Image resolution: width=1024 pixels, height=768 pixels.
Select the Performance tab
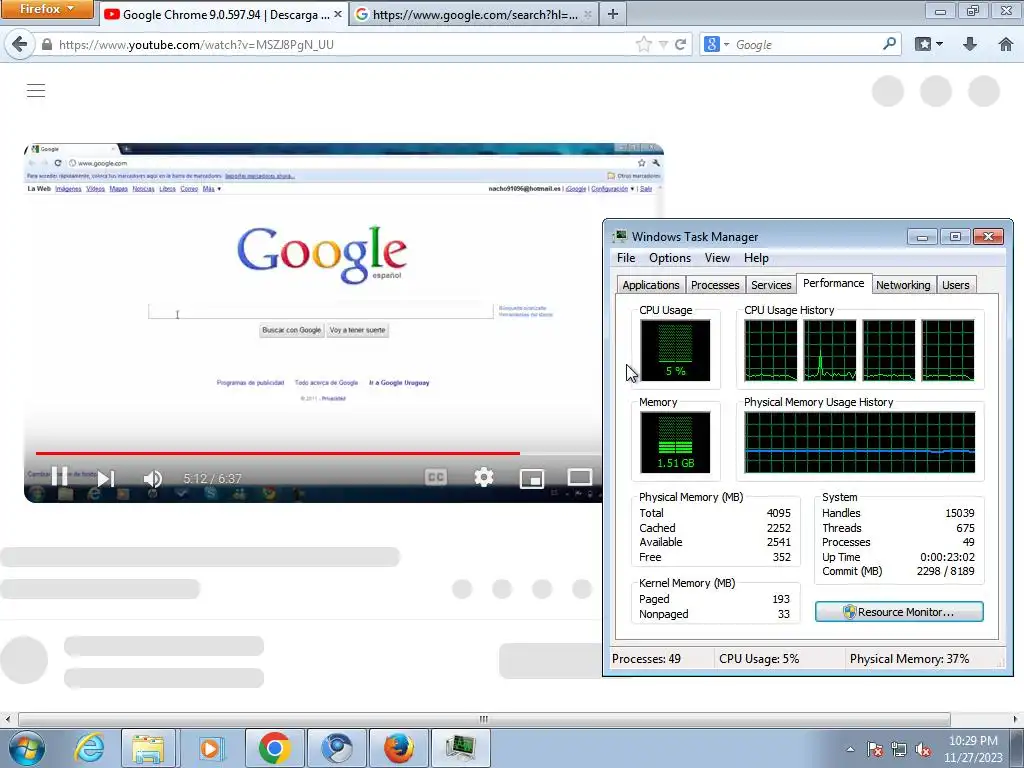coord(833,283)
